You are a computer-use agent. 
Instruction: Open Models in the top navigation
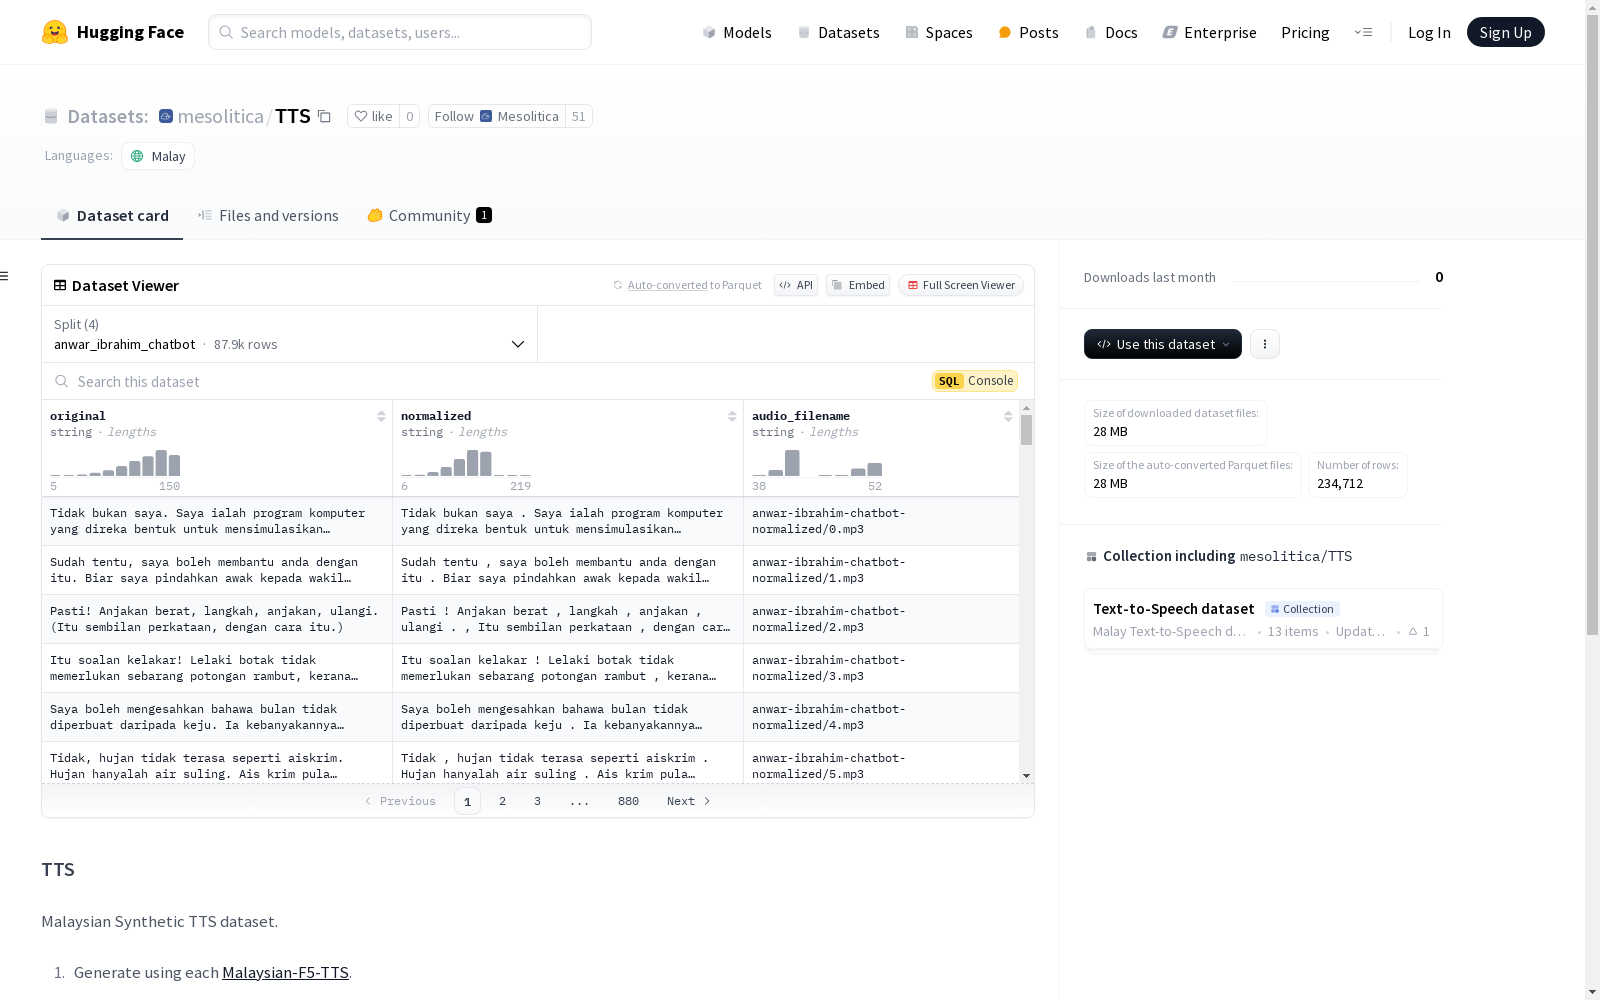[x=737, y=32]
